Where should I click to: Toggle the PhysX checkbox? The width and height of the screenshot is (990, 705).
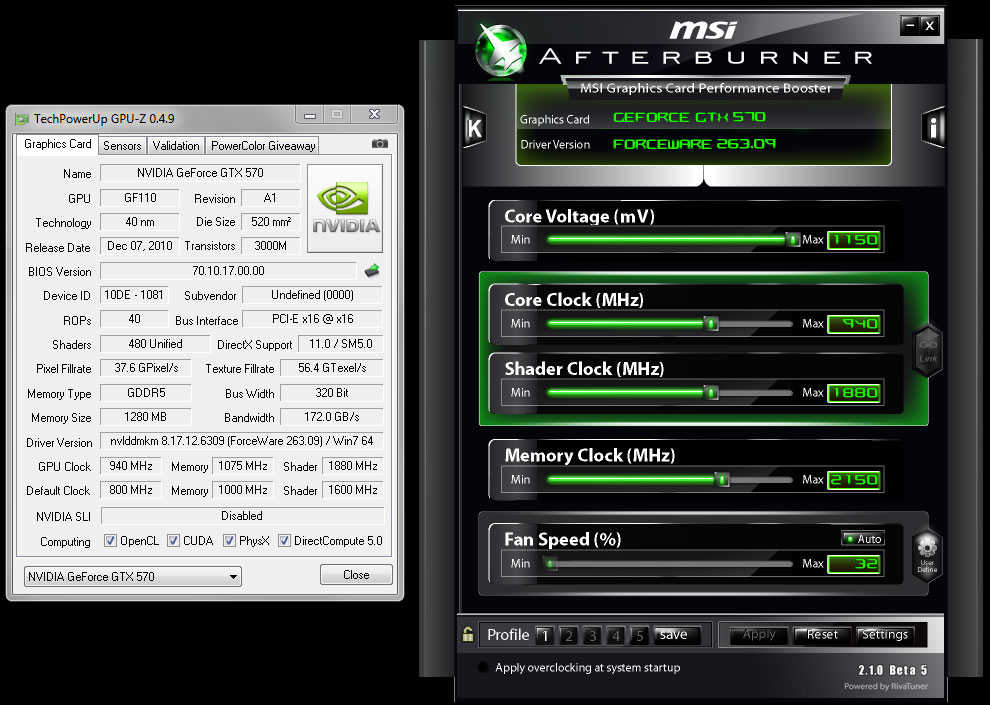229,541
